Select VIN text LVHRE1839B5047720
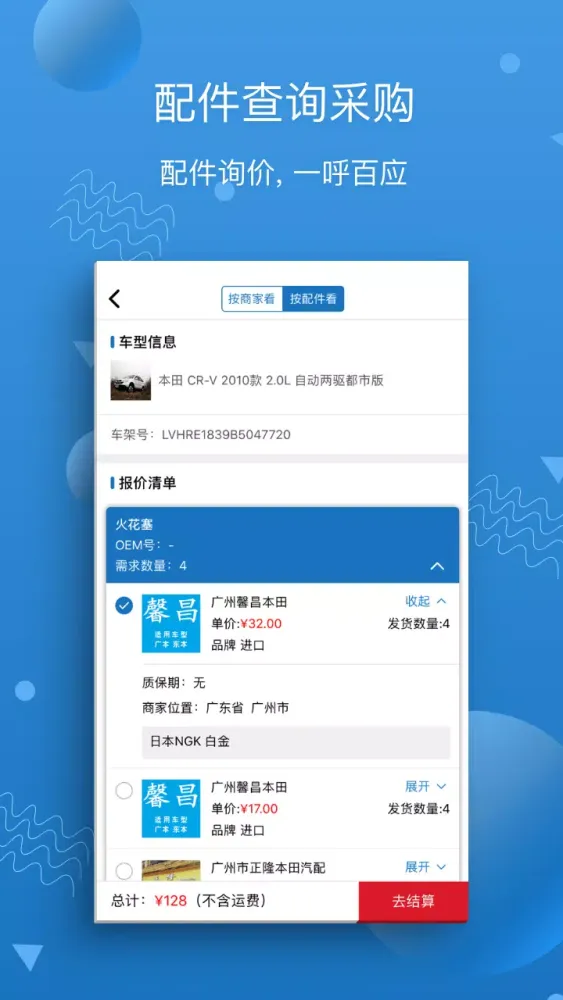The width and height of the screenshot is (563, 1000). 226,435
